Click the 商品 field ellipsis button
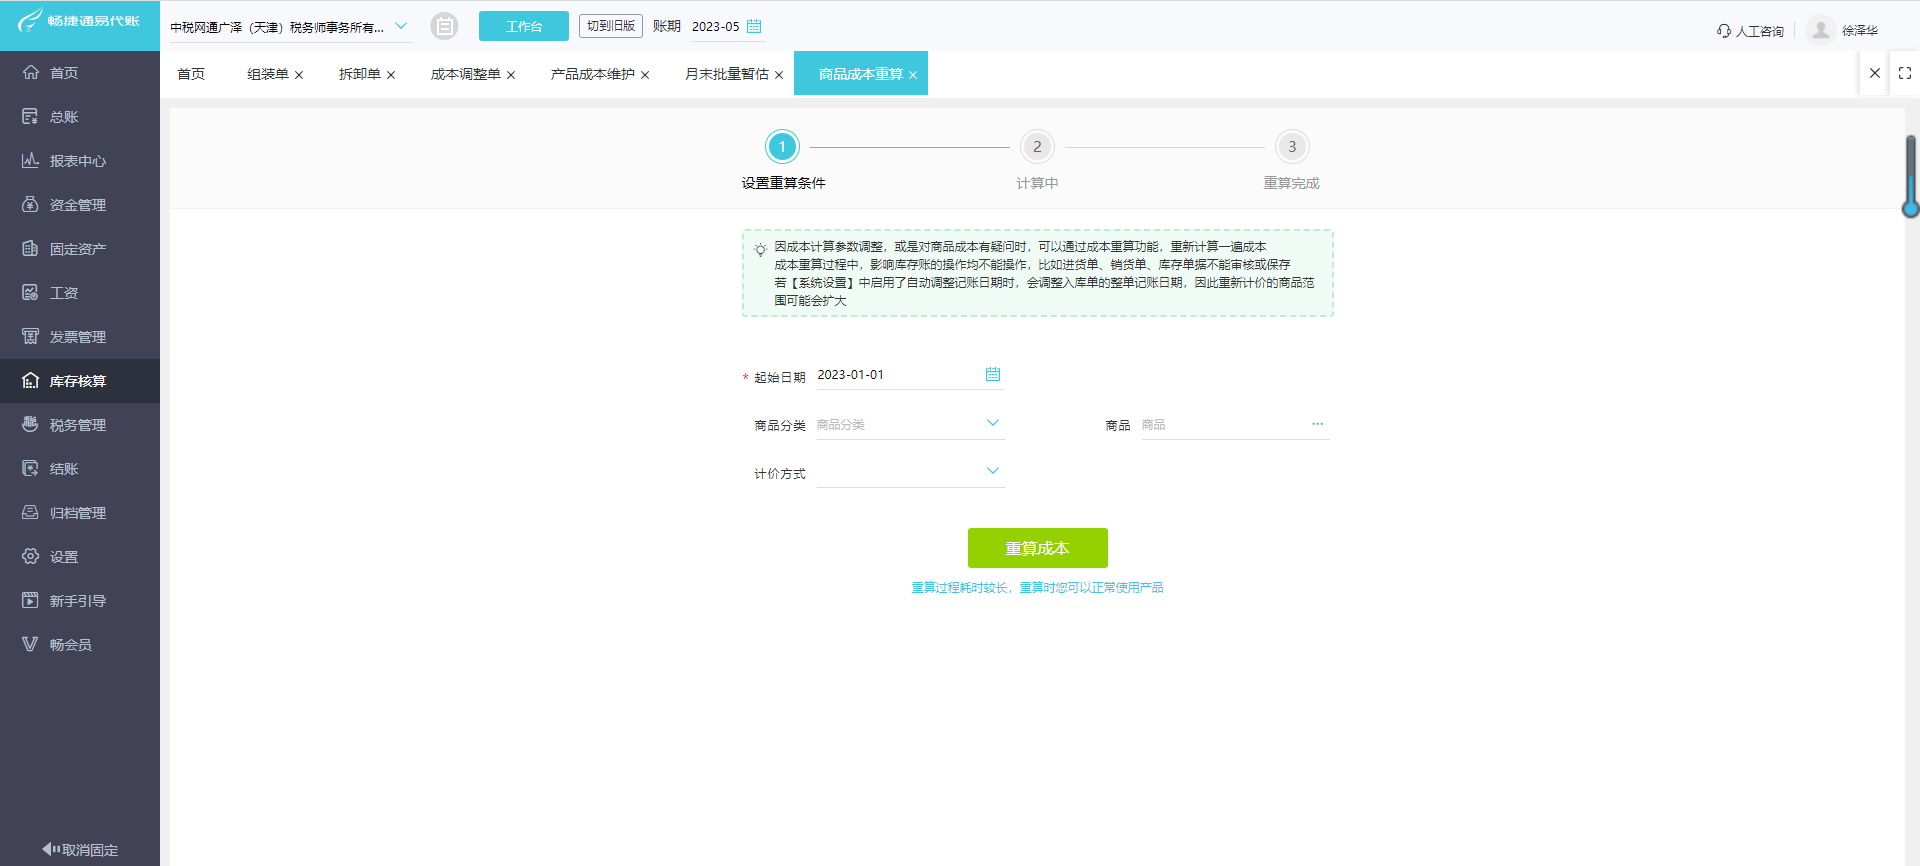1920x866 pixels. (x=1318, y=424)
